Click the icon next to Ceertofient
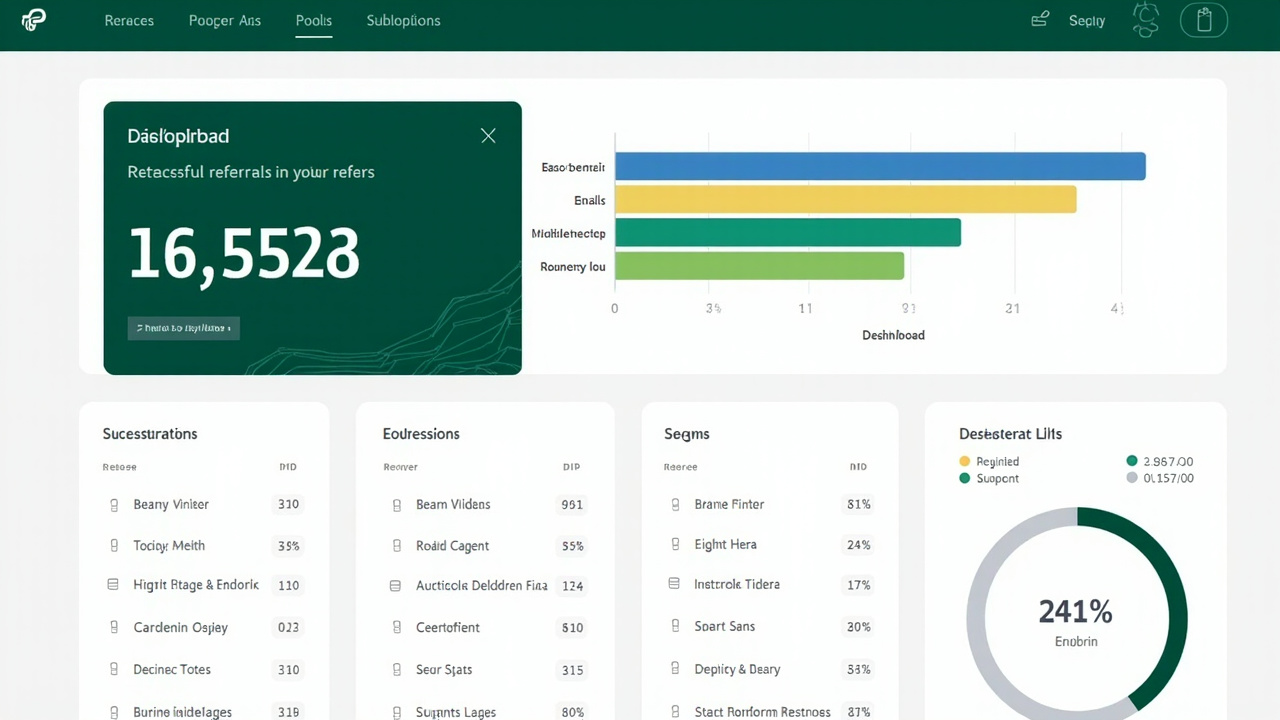 (x=397, y=628)
